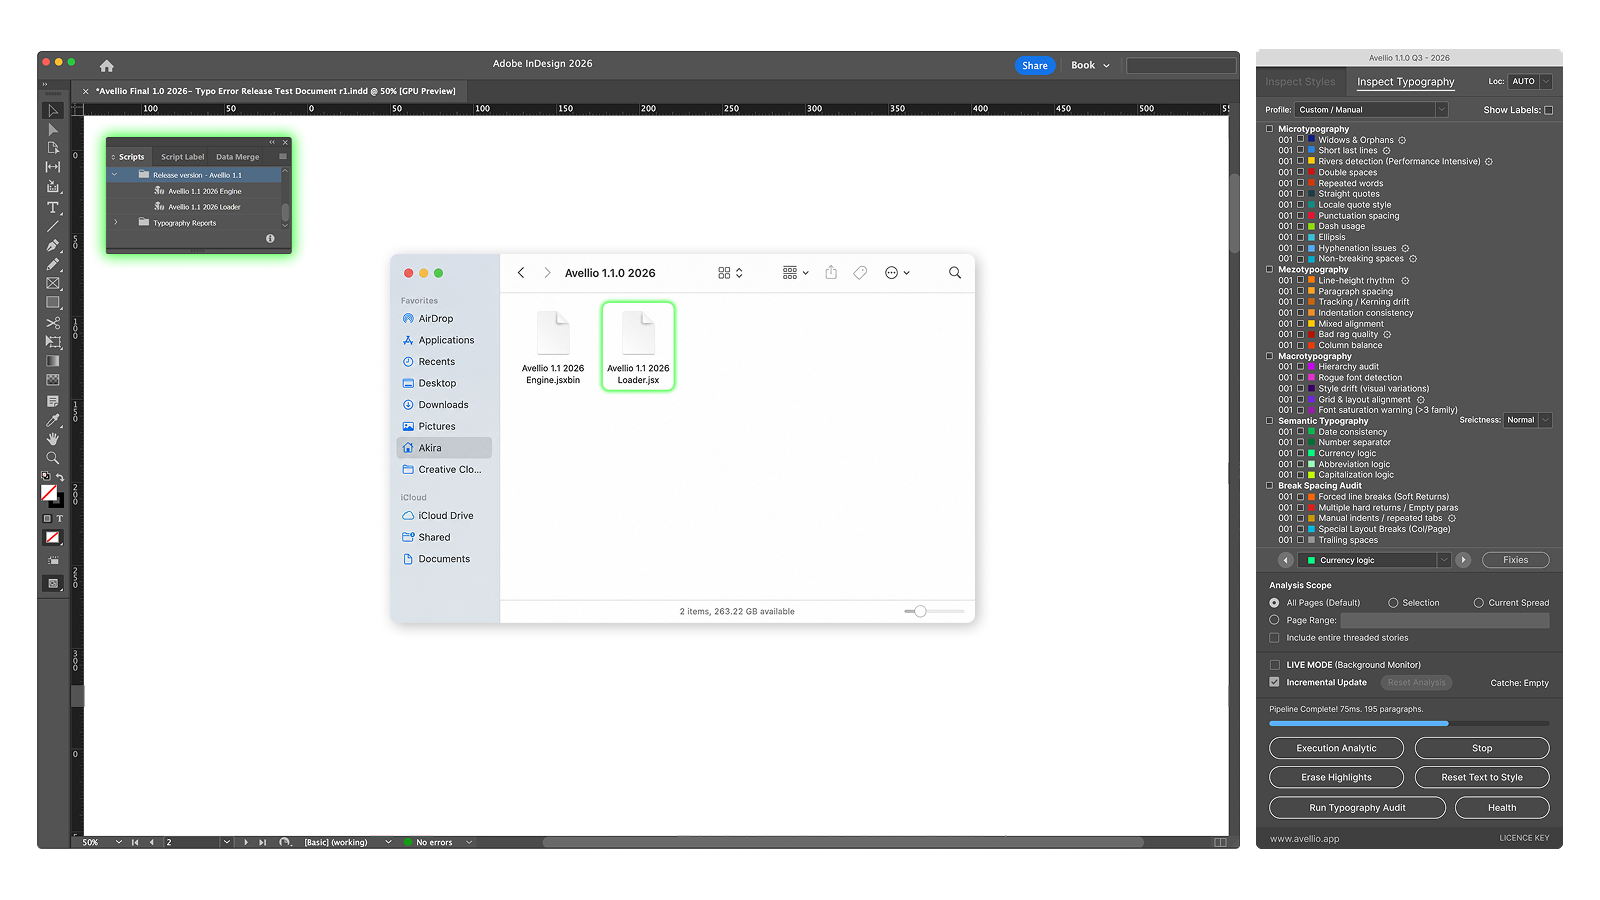Open settings gear for Widows & Orphans
This screenshot has height=900, width=1600.
coord(1402,140)
